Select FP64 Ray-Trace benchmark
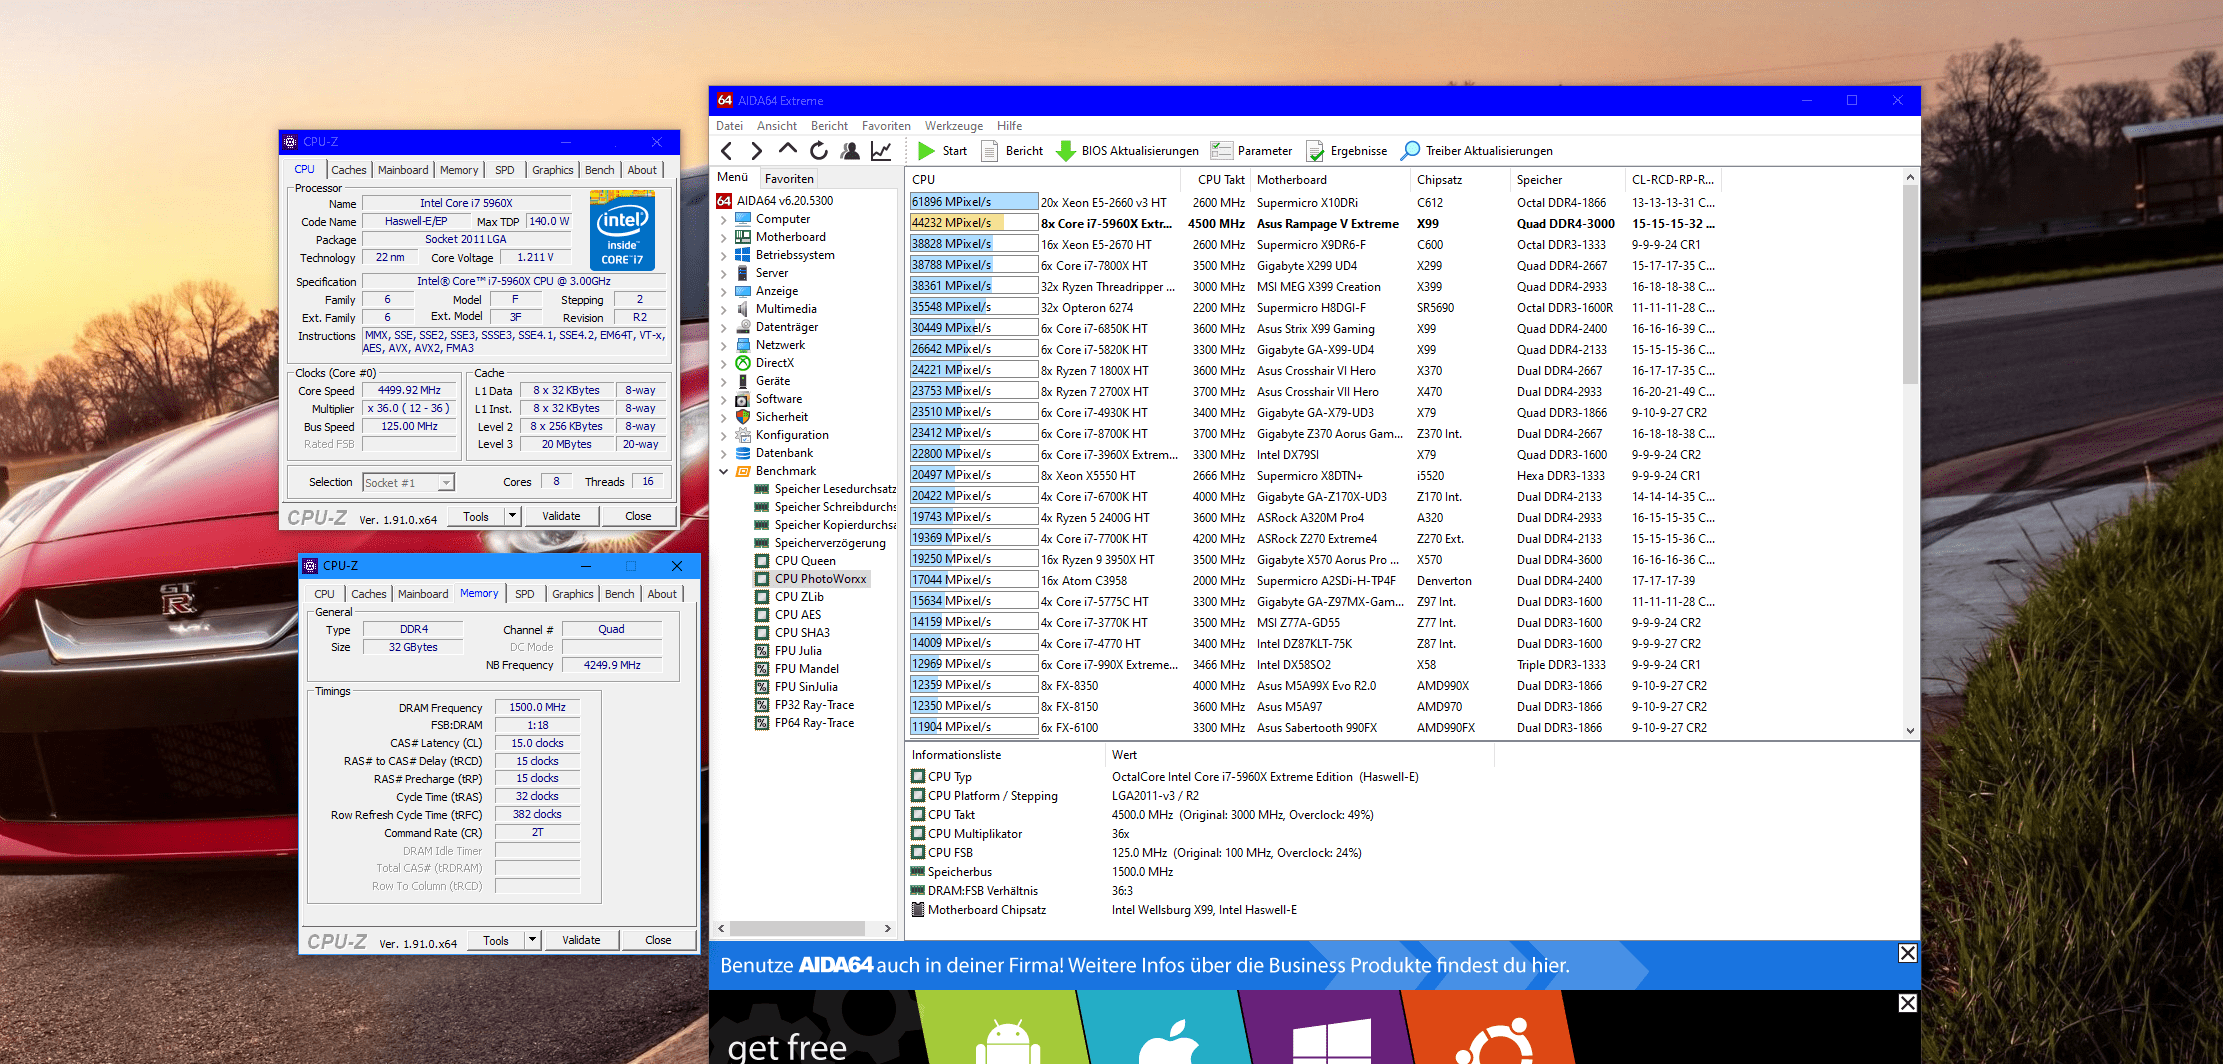This screenshot has height=1064, width=2223. click(x=814, y=723)
